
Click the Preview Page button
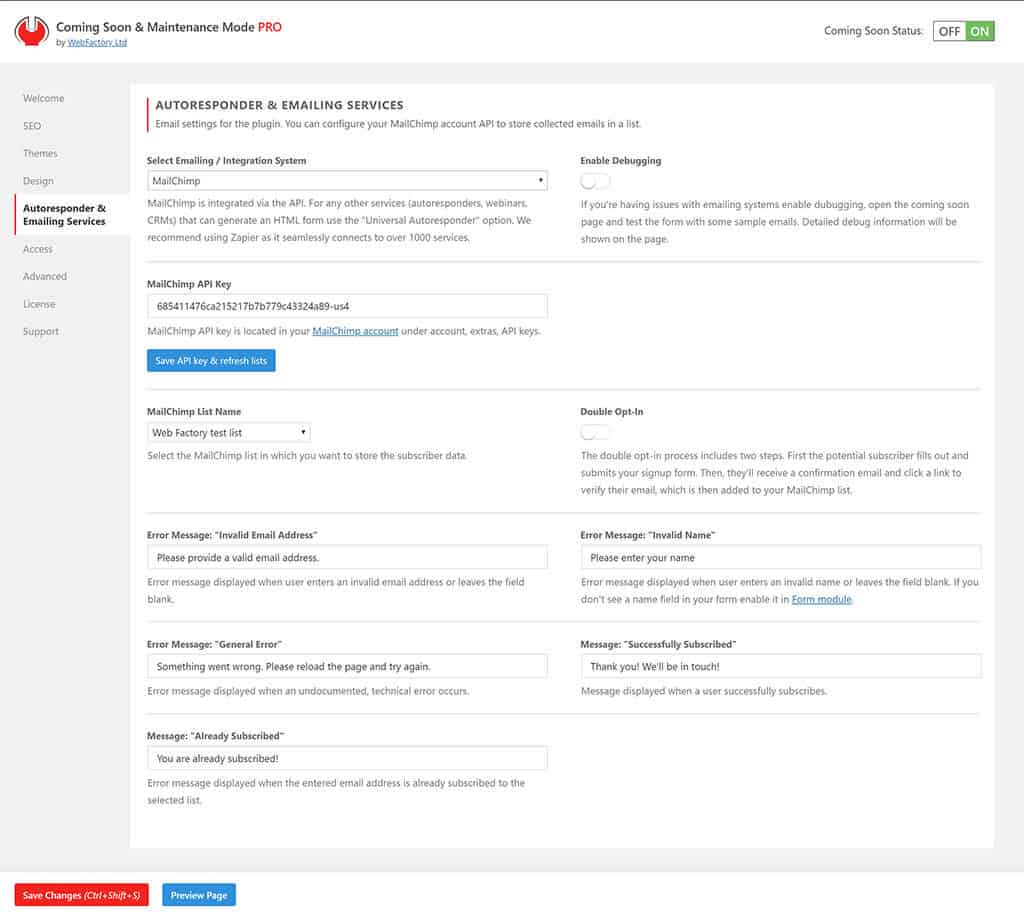[x=199, y=895]
